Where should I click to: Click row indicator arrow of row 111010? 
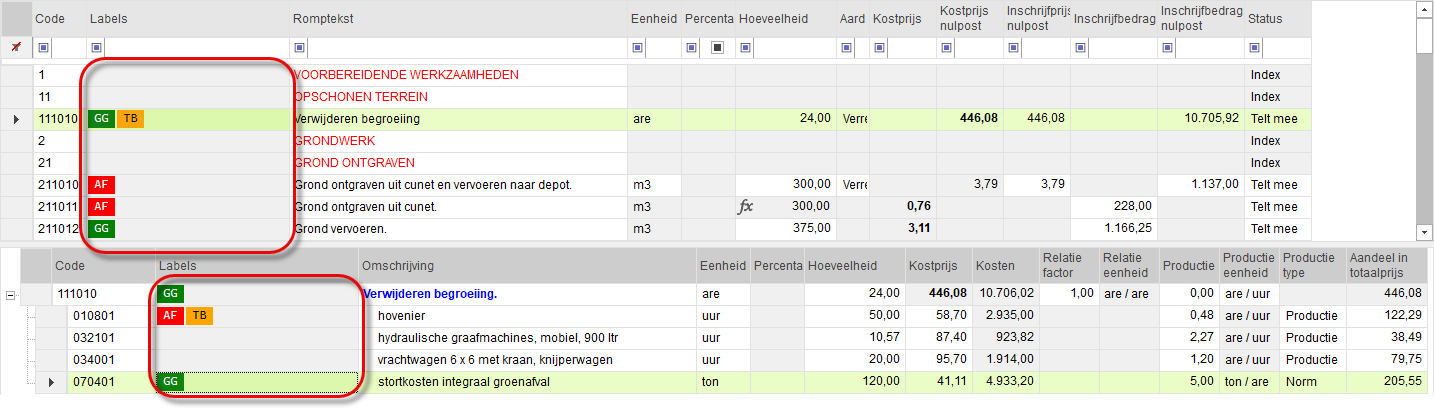pos(15,119)
